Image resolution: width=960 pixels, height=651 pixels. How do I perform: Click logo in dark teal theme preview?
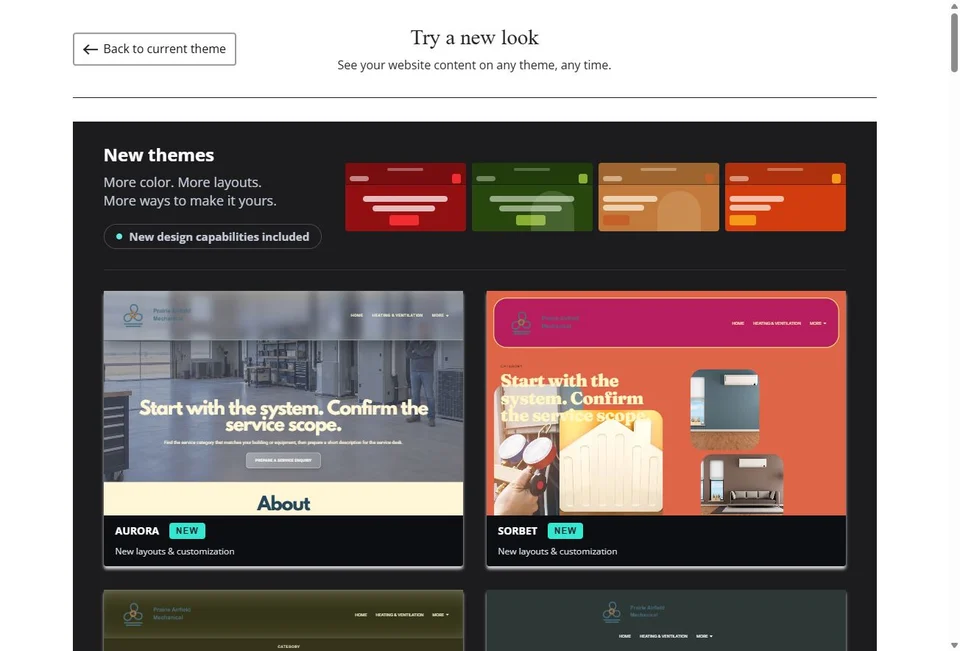pos(611,611)
